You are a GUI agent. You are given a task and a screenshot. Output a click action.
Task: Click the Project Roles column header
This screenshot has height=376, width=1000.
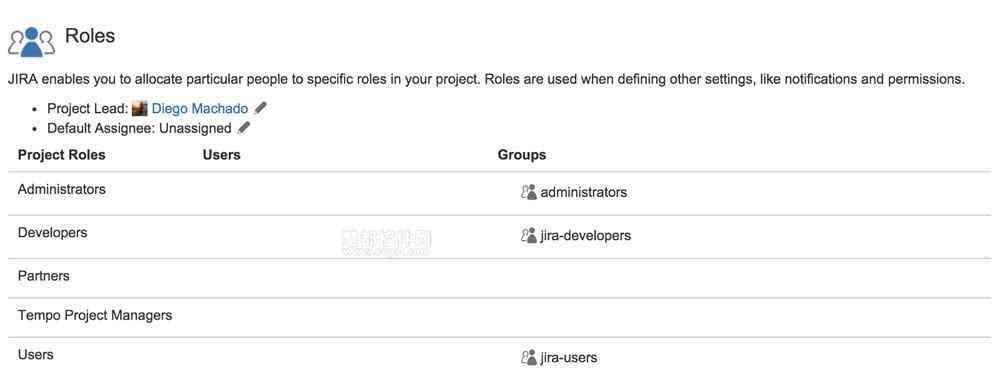(x=62, y=155)
